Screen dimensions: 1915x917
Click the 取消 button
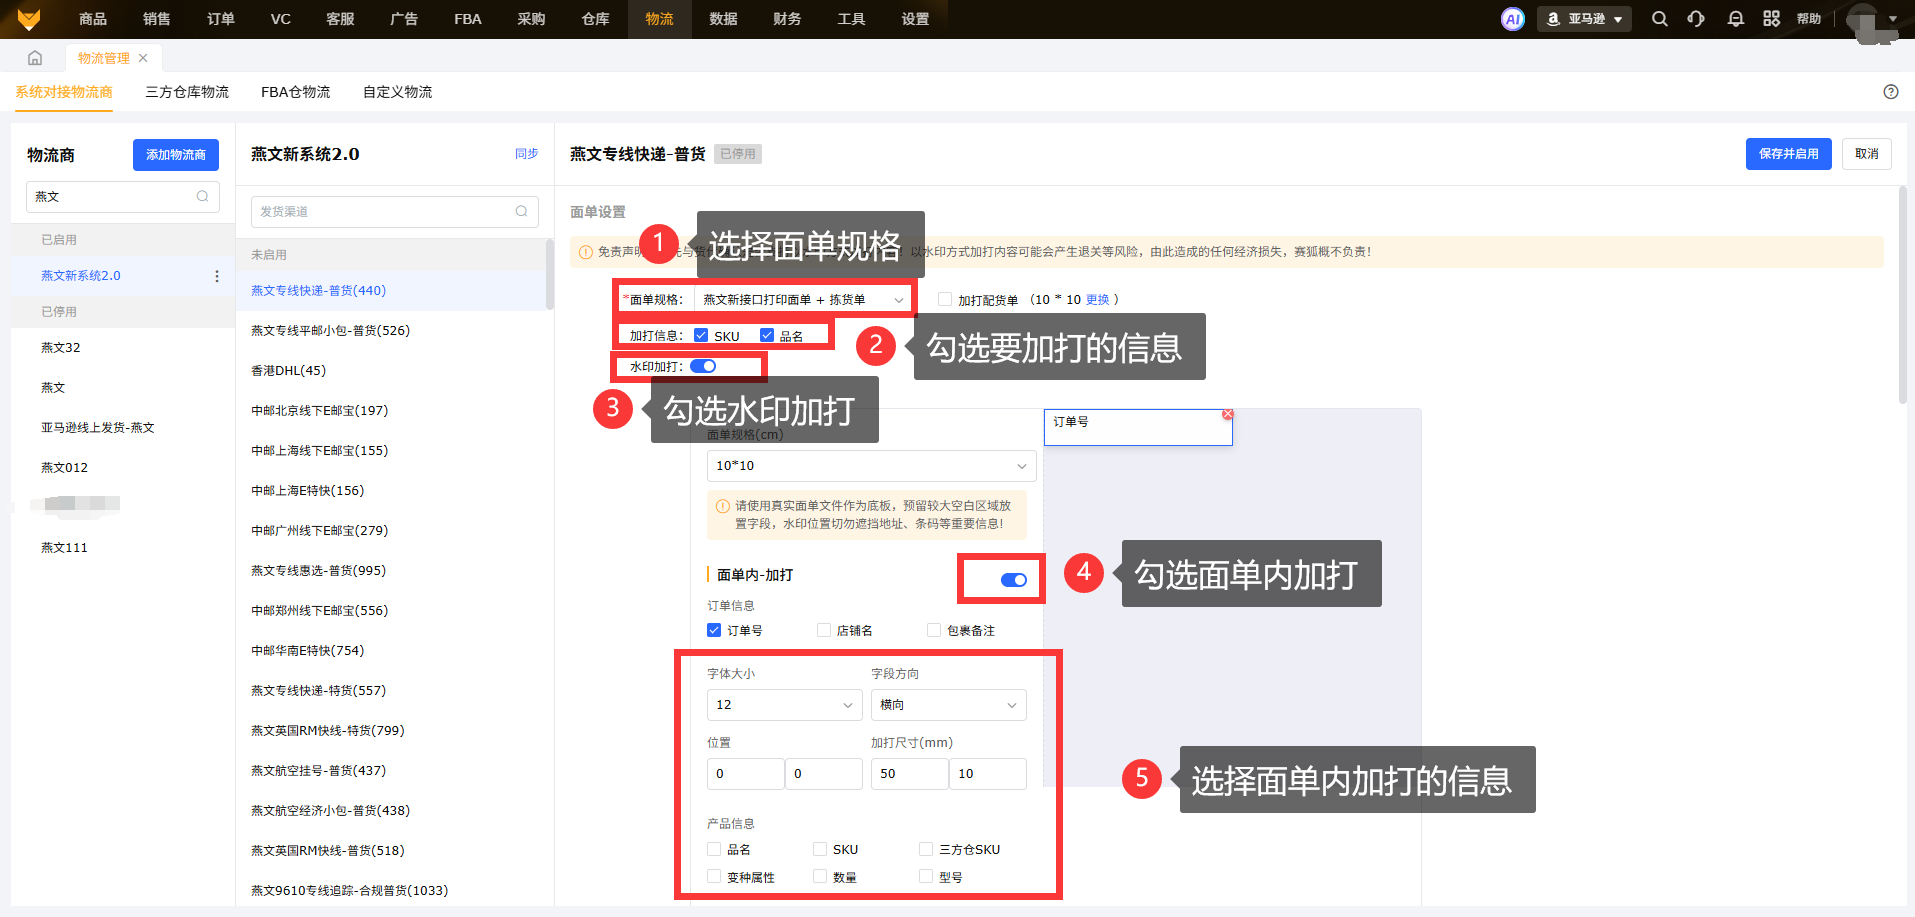coord(1867,154)
